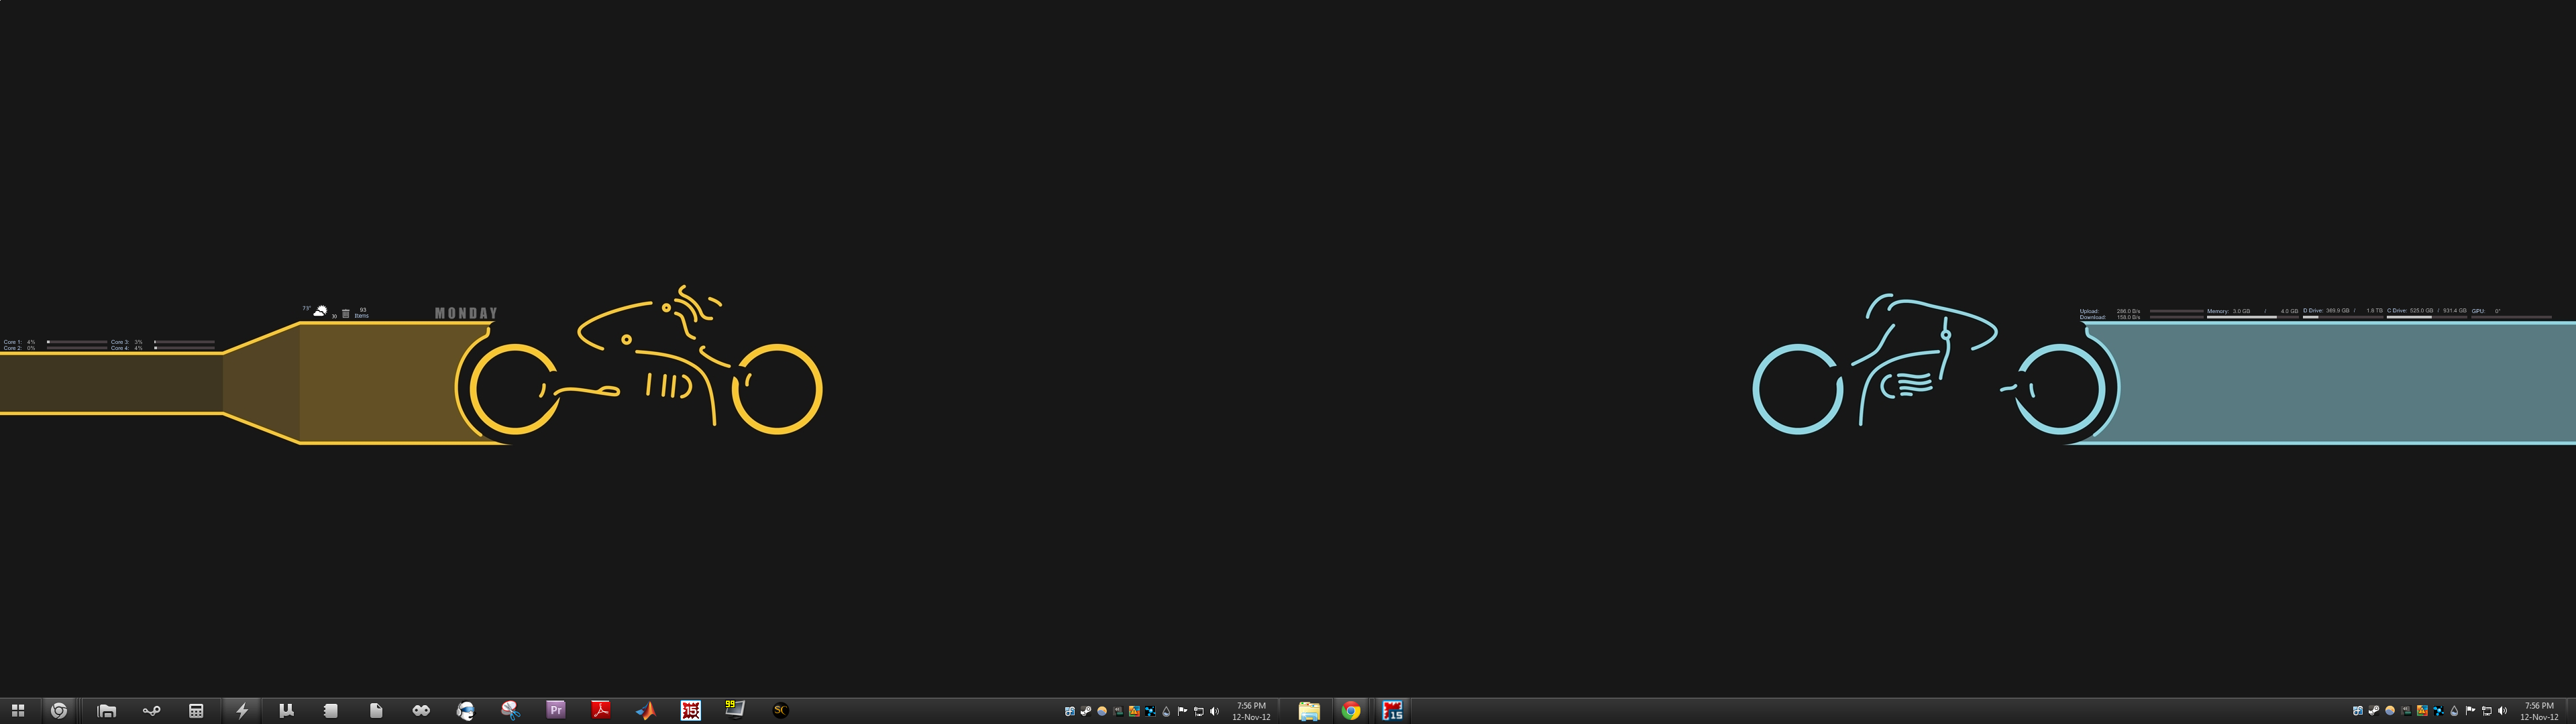Open volume speaker on left monitor taskbar

tap(1214, 711)
